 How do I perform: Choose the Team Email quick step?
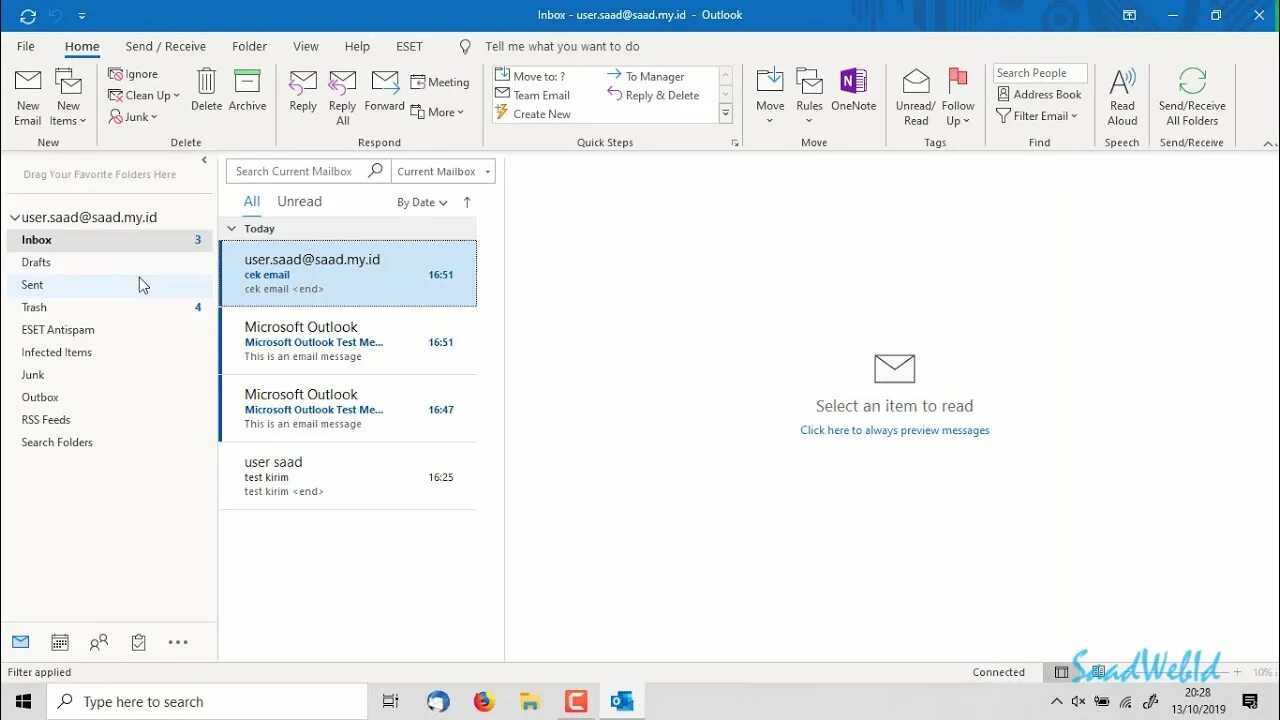[x=533, y=95]
